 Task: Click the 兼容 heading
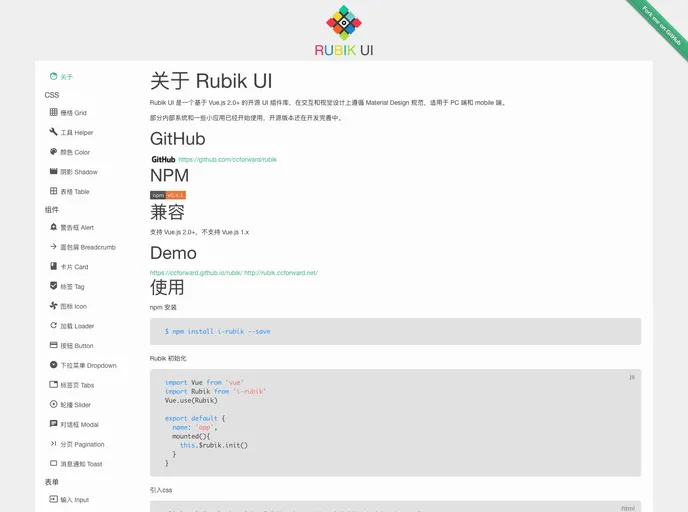pyautogui.click(x=167, y=212)
